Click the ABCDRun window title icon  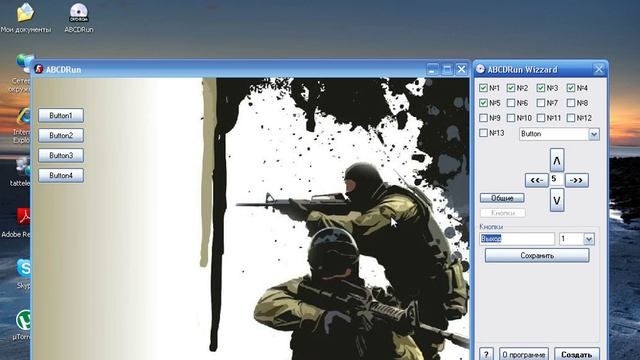coord(39,69)
